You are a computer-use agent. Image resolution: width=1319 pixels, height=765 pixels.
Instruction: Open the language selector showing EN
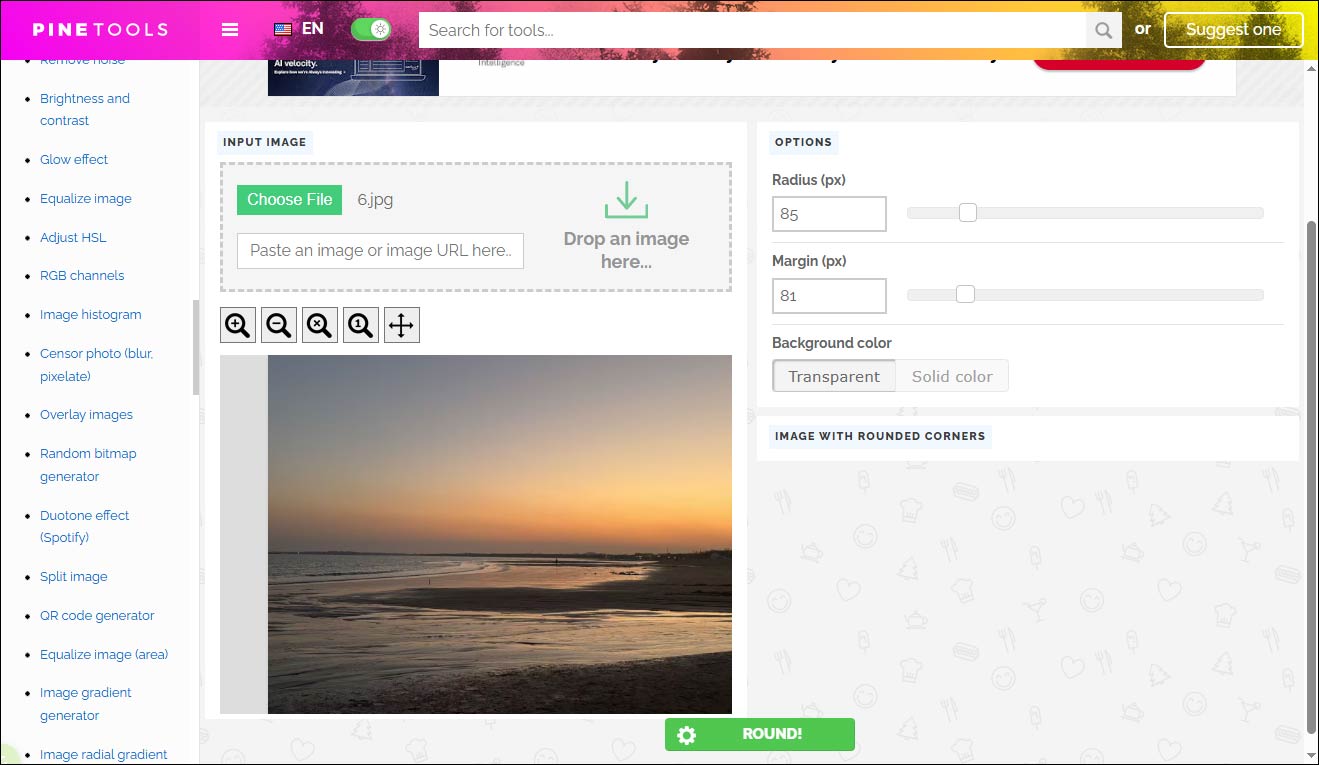298,28
